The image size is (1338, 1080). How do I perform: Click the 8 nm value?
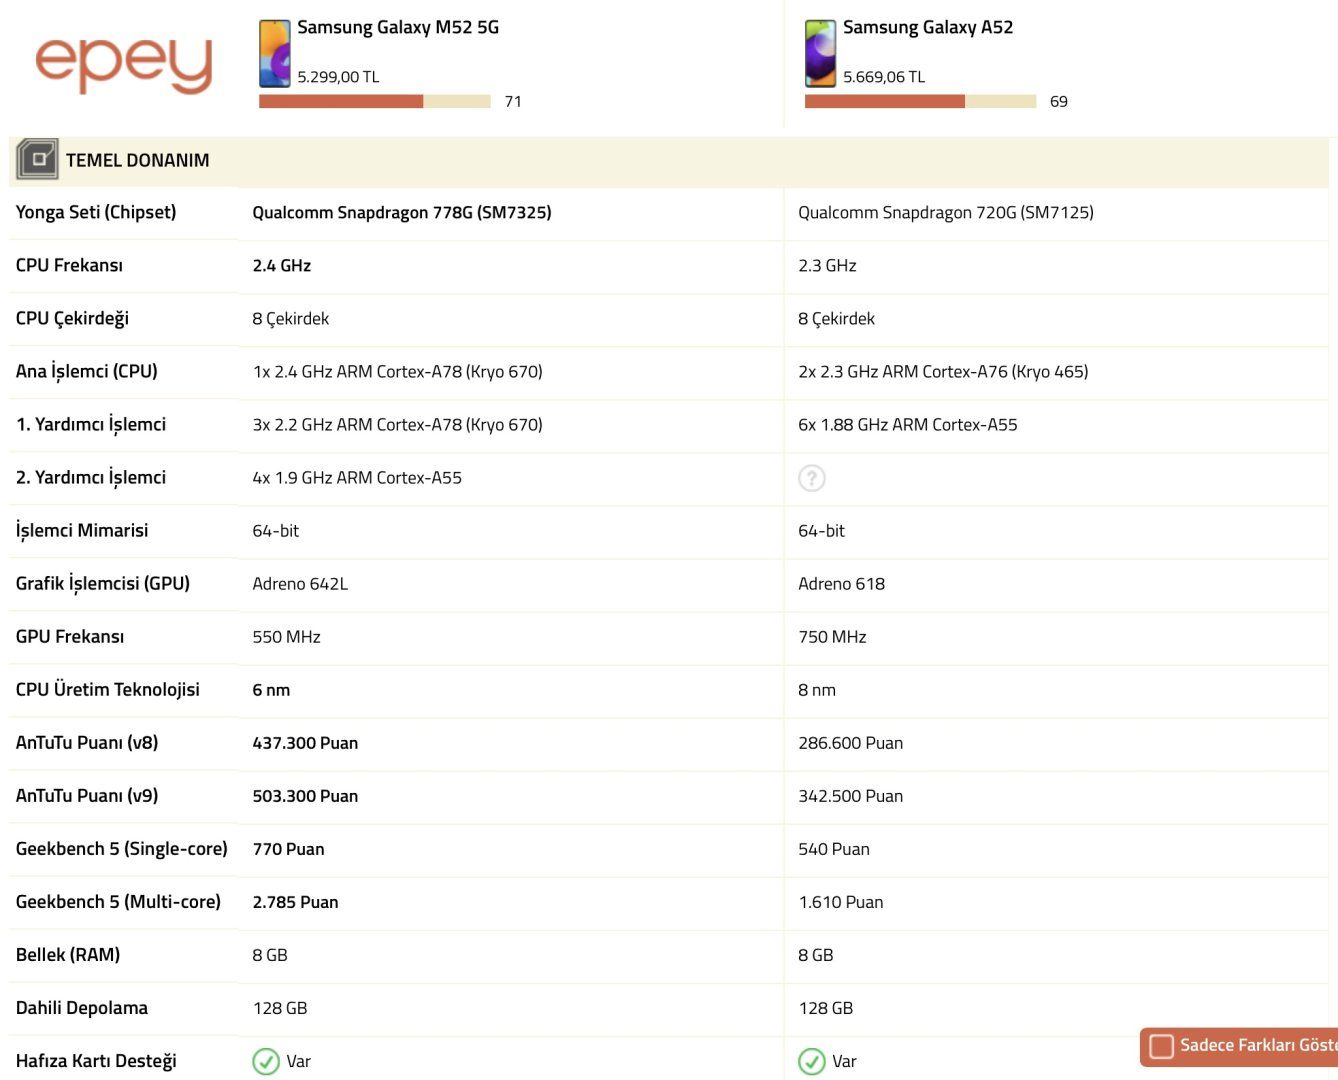817,689
